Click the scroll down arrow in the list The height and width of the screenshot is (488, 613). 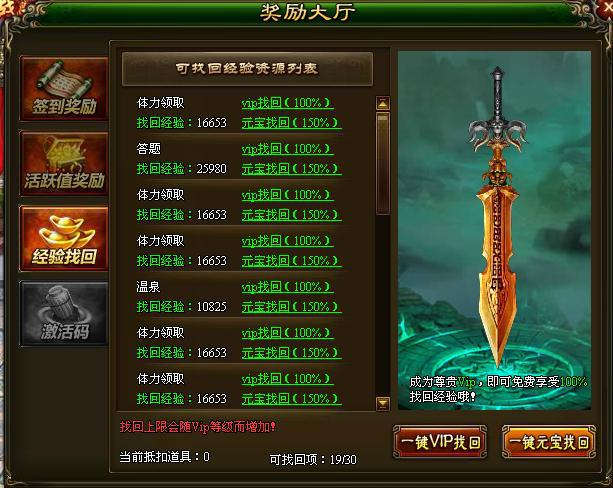(x=383, y=402)
